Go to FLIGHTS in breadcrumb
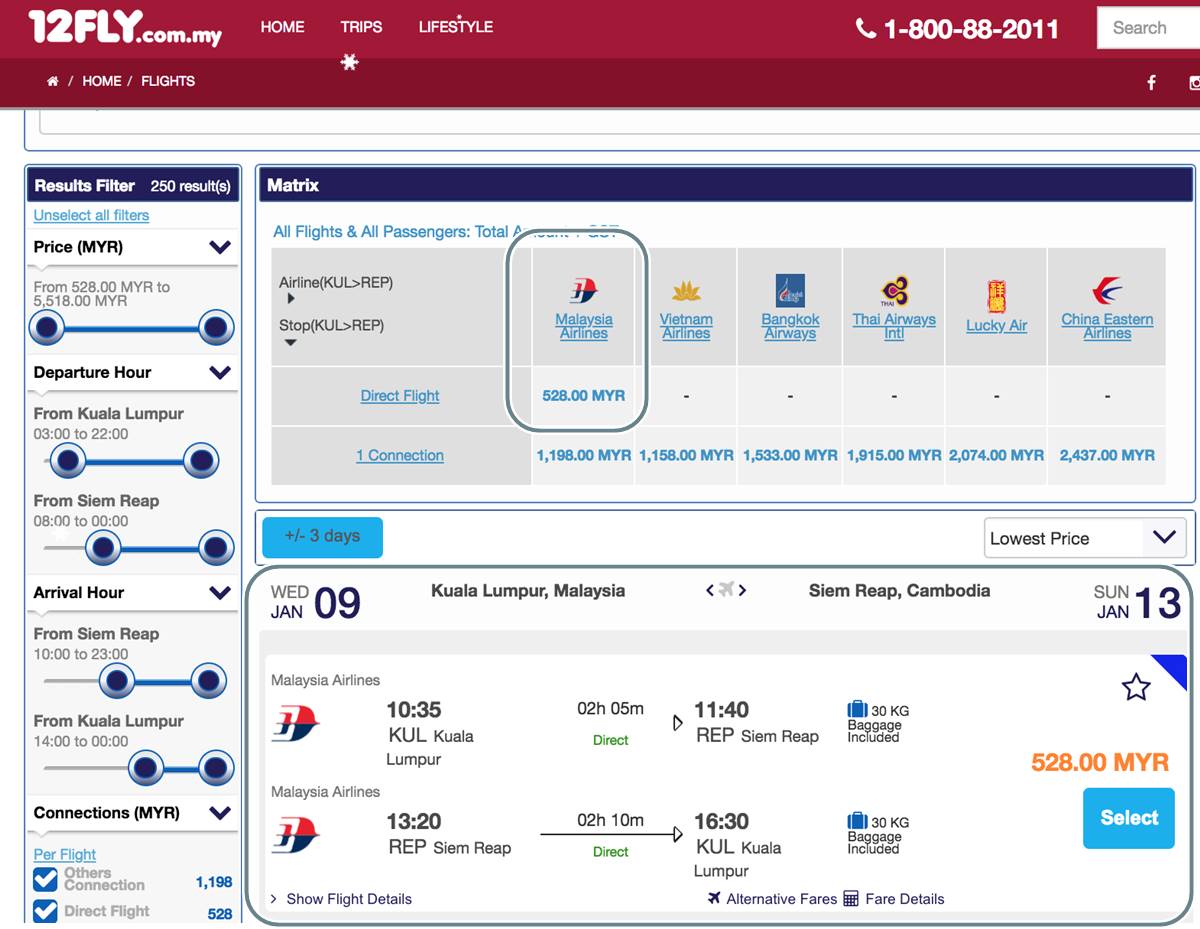1200x929 pixels. (x=168, y=81)
